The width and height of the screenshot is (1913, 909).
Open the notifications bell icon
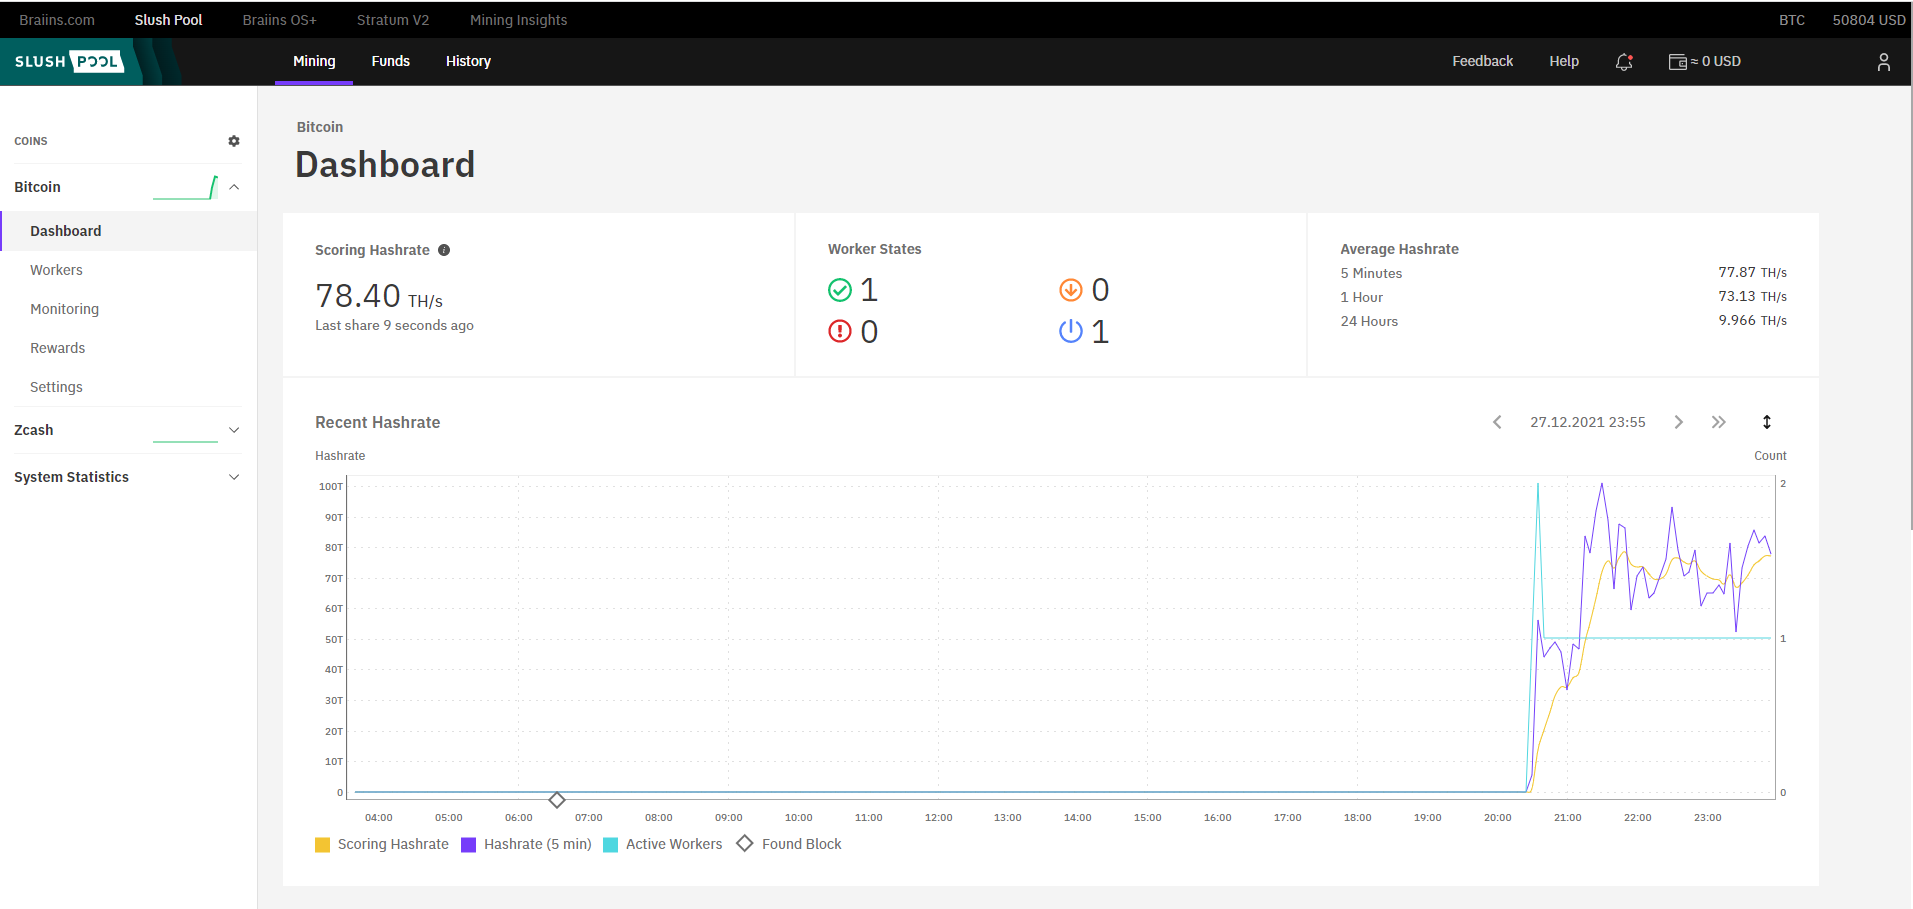(1624, 62)
